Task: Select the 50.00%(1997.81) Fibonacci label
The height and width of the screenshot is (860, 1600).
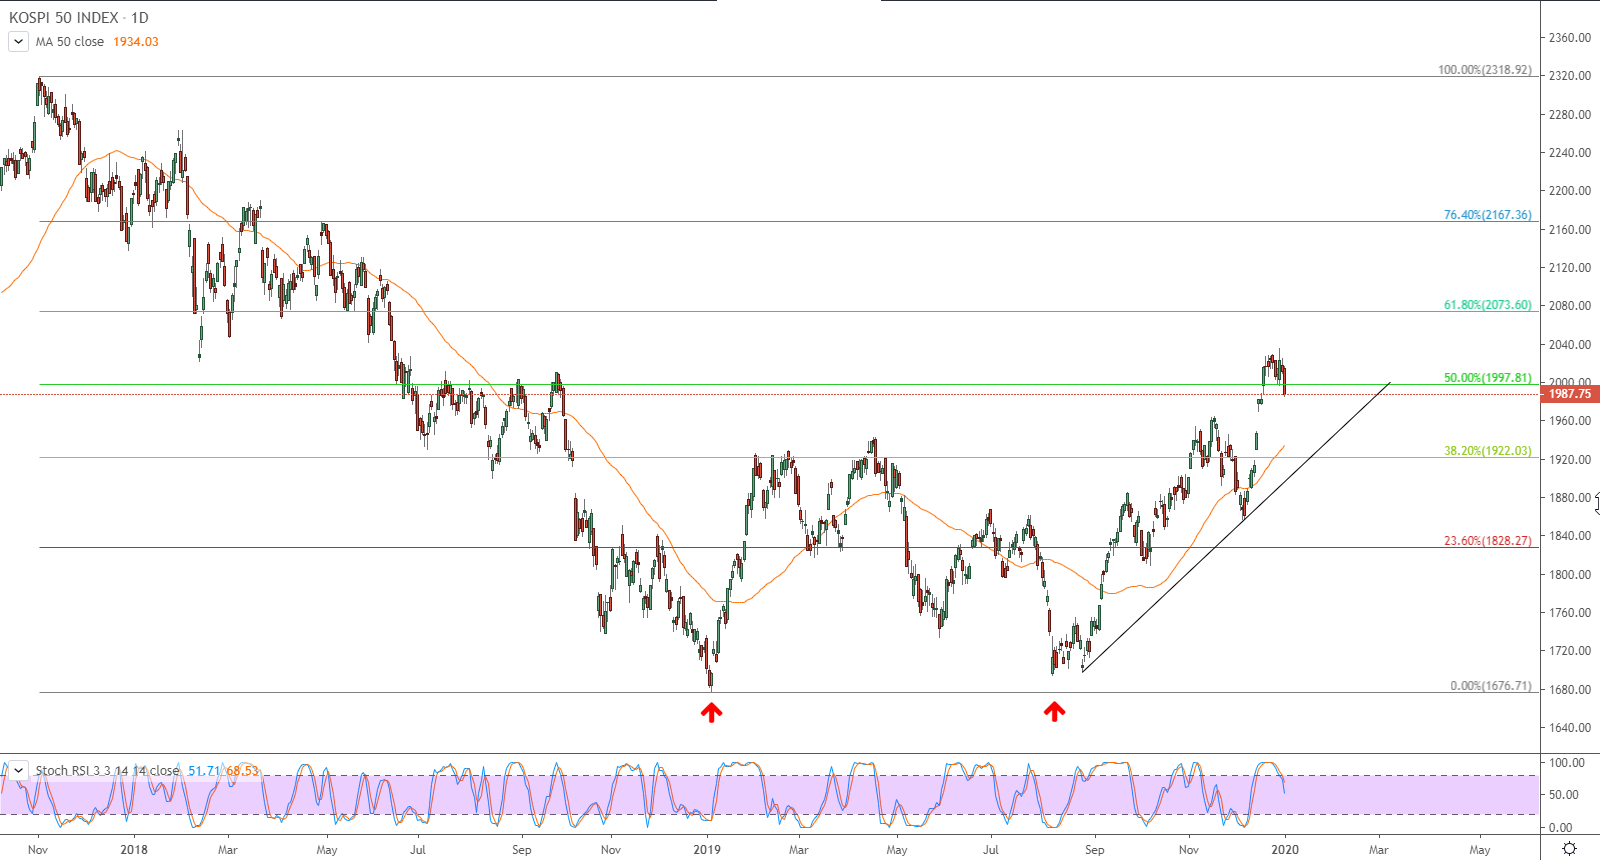Action: [1488, 378]
